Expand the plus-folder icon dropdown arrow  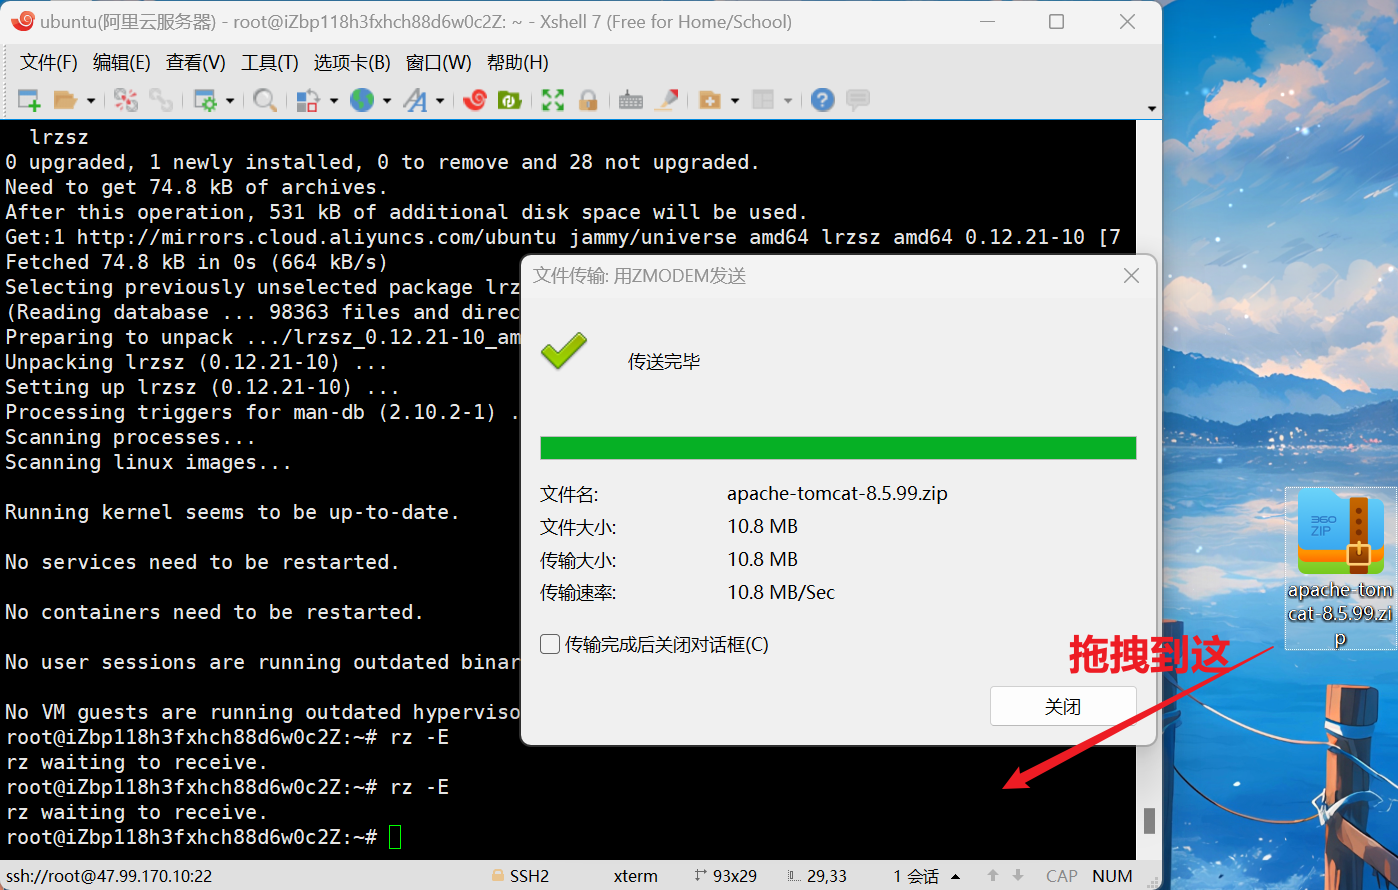735,100
